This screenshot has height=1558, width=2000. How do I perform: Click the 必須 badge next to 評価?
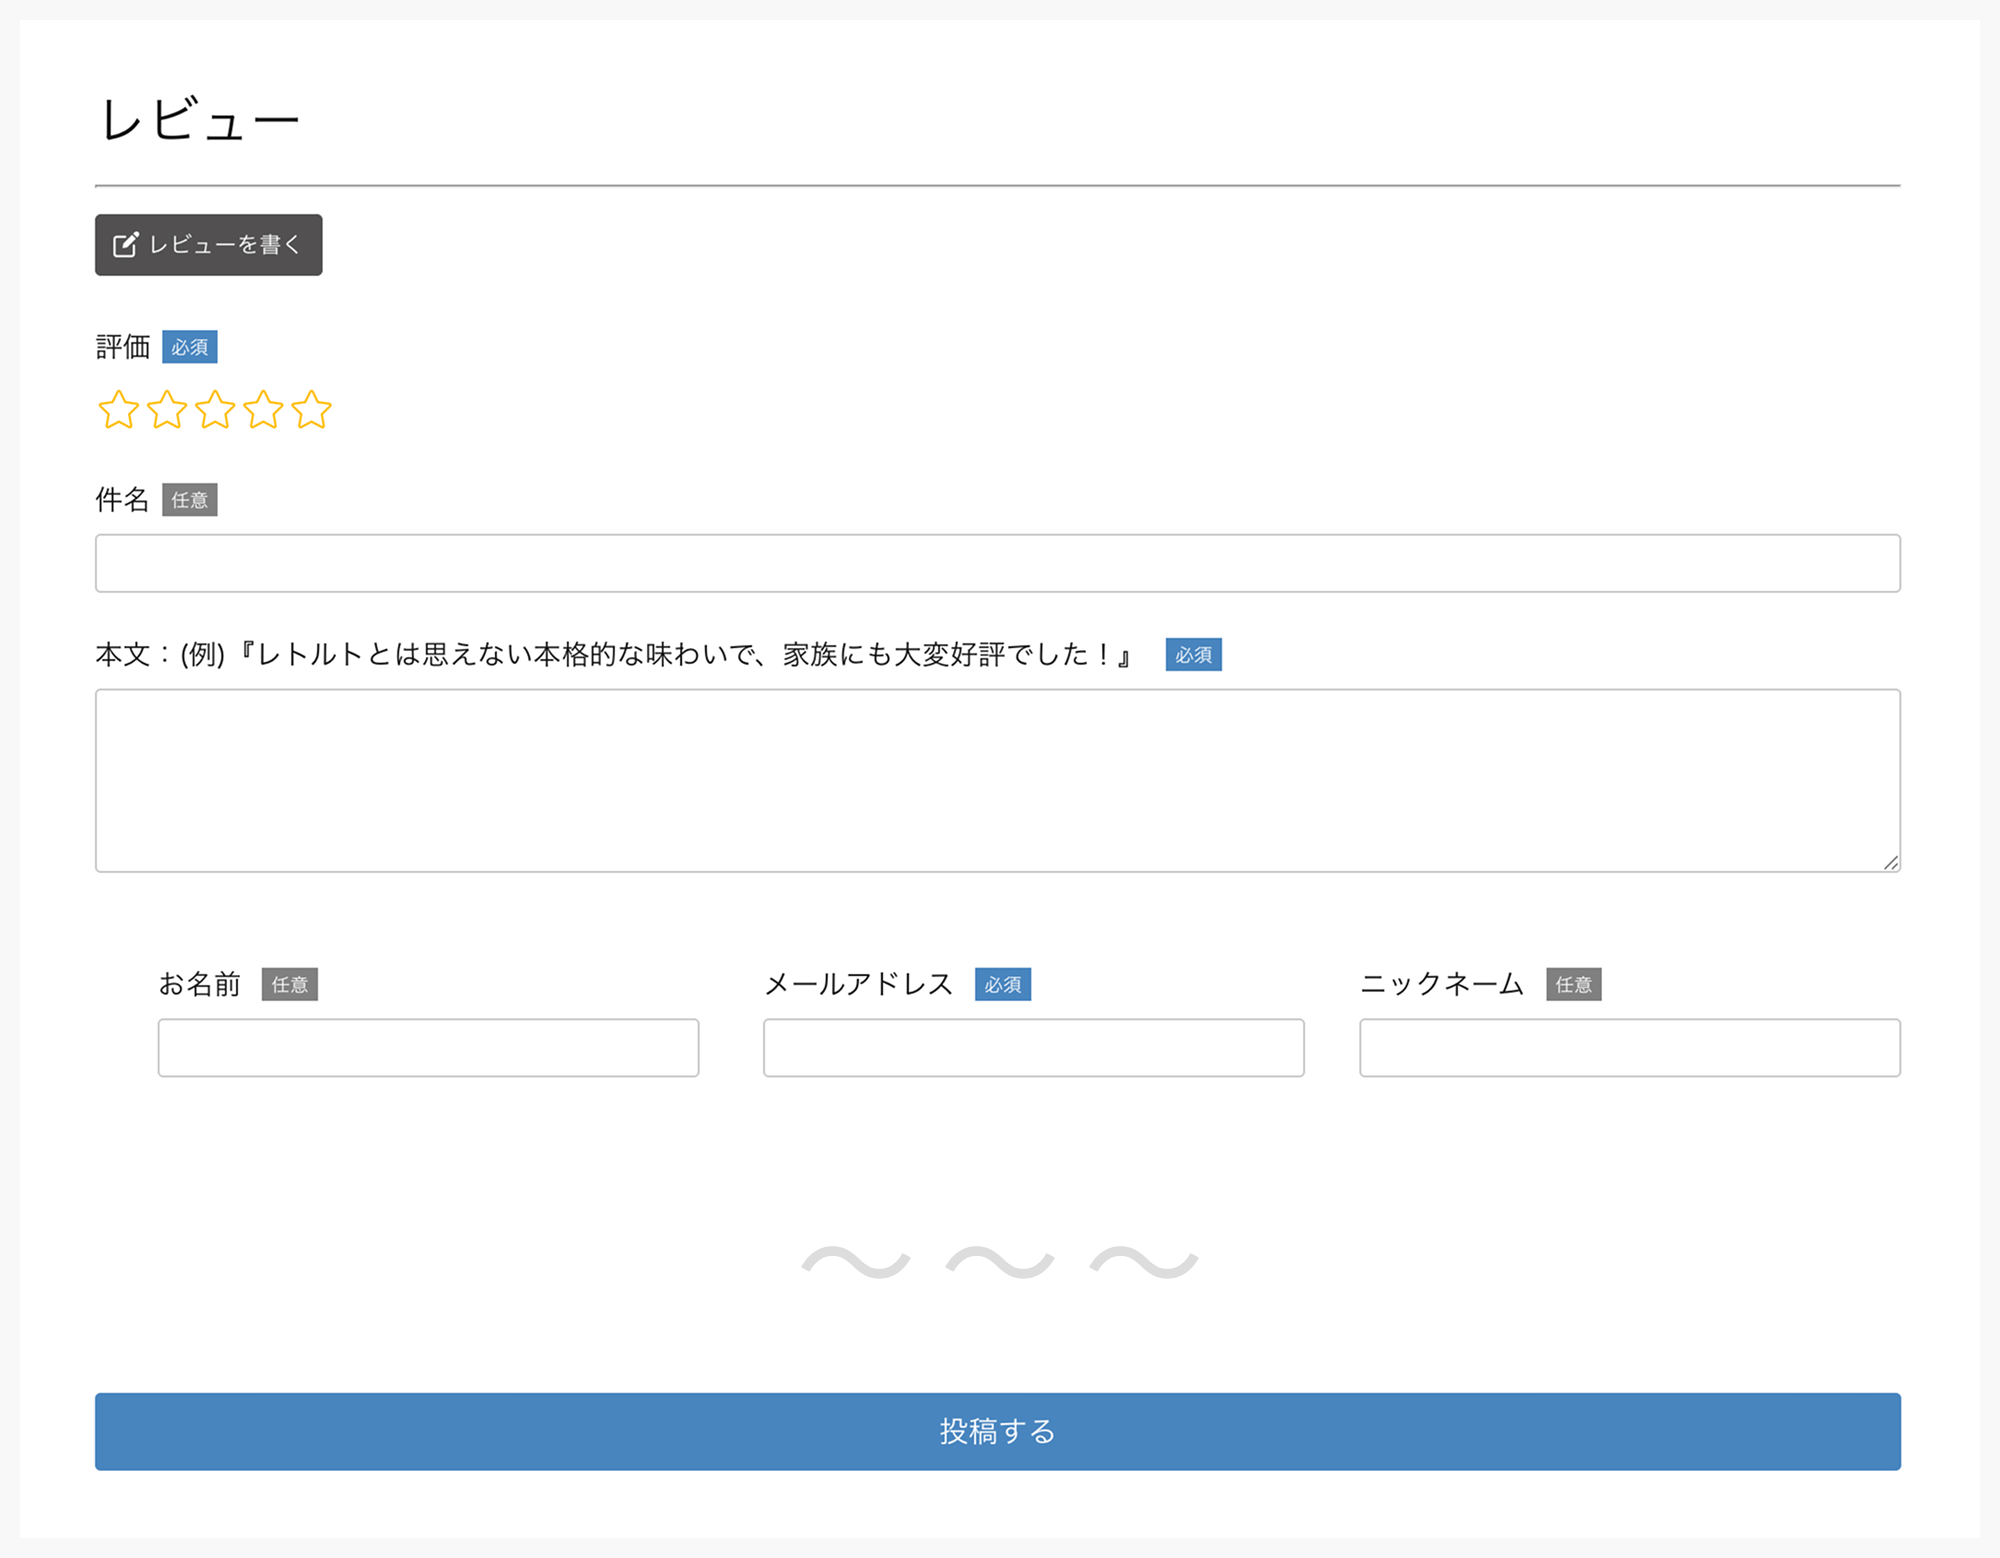[x=189, y=347]
